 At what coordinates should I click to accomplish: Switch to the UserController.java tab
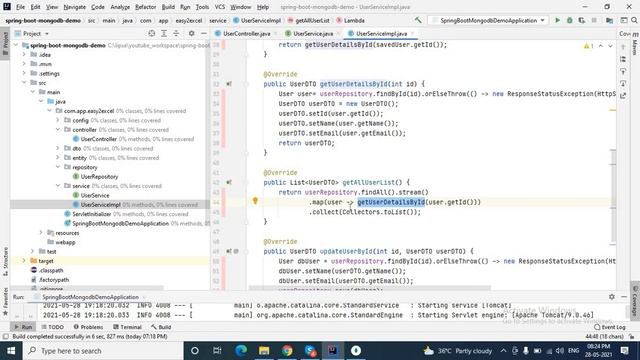pyautogui.click(x=246, y=33)
